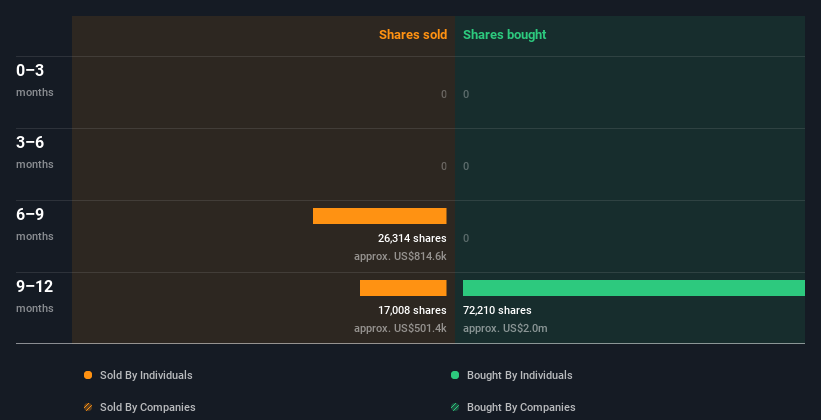Click the green bar for 9–12 months bought
Viewport: 821px width, 420px height.
click(x=634, y=288)
